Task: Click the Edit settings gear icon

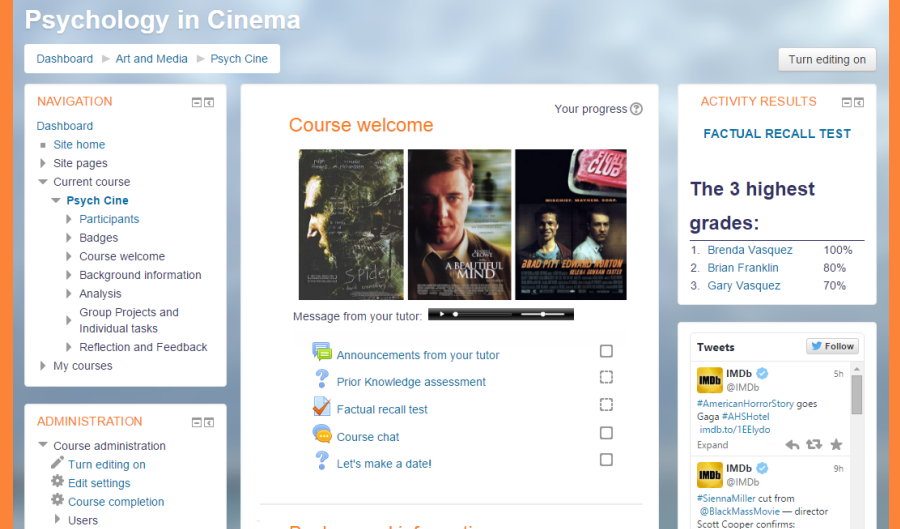Action: 58,482
